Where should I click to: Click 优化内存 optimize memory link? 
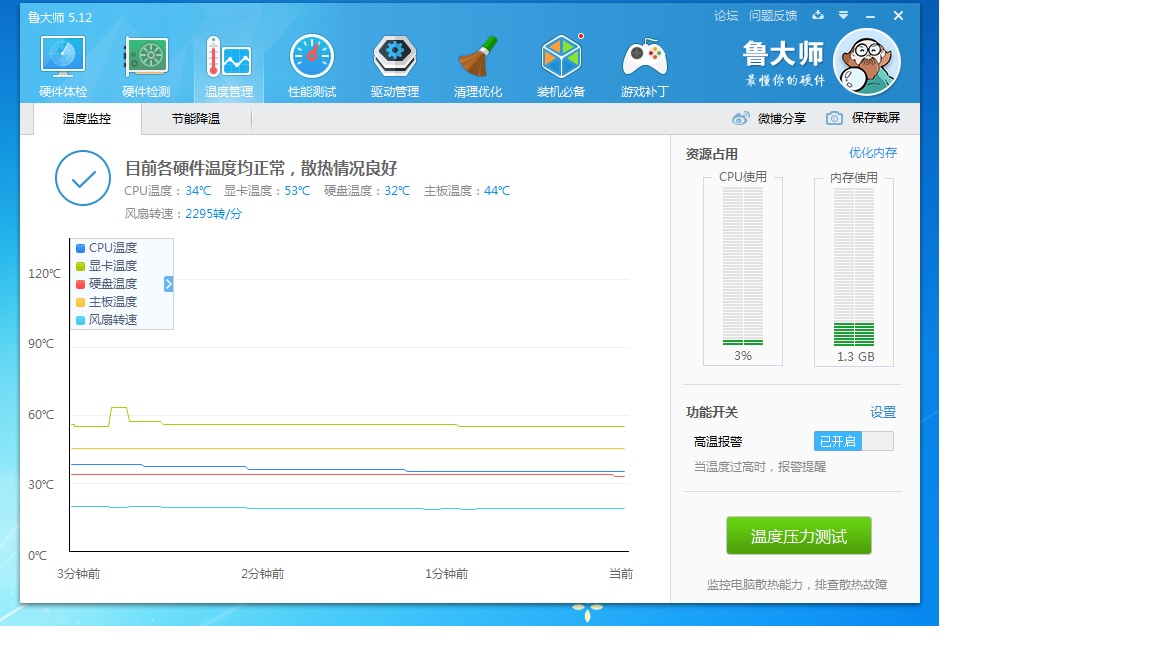873,153
